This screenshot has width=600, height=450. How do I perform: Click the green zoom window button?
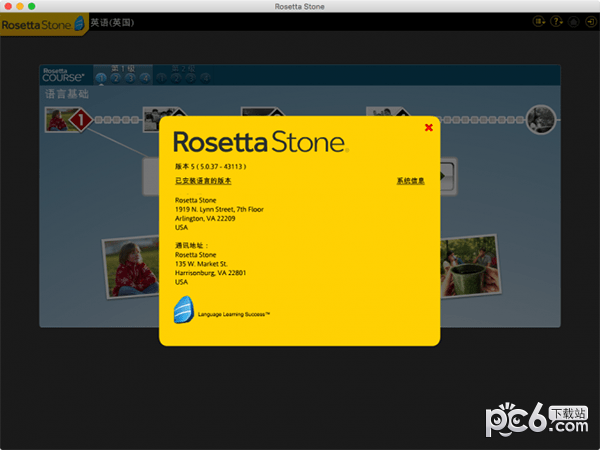[32, 6]
